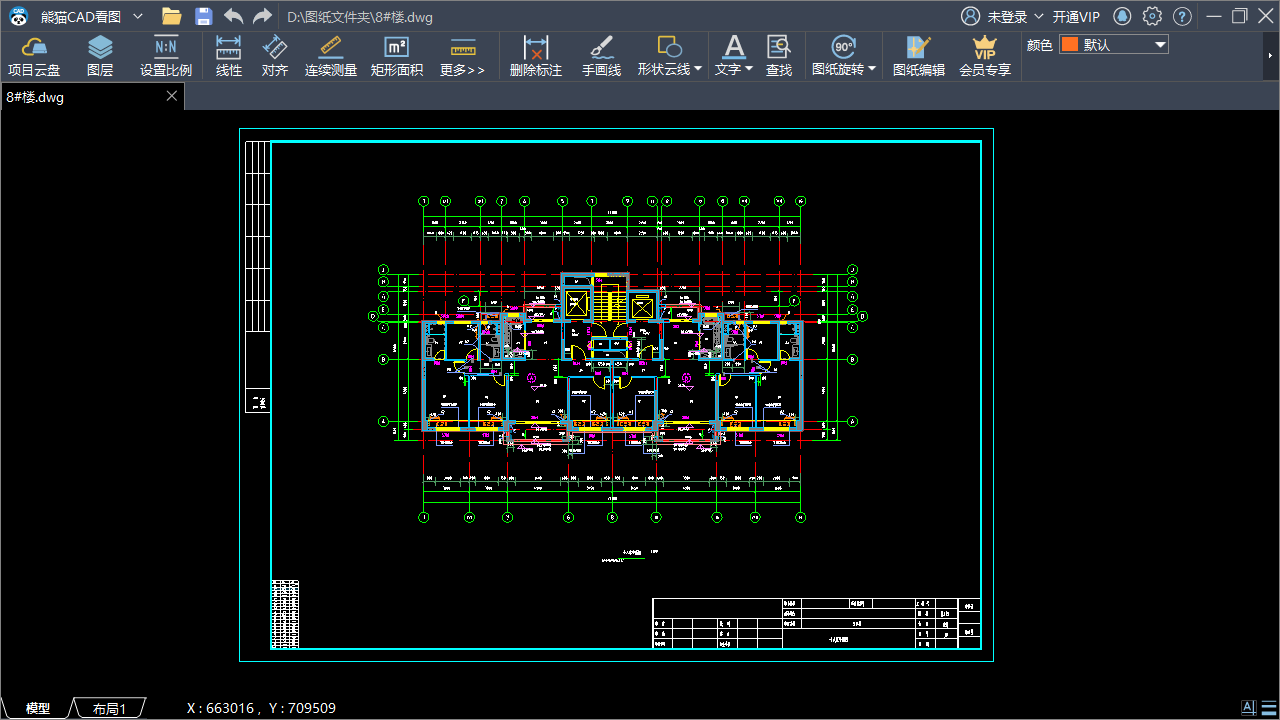The width and height of the screenshot is (1280, 720).
Task: Click the orange color swatch
Action: pos(1070,45)
